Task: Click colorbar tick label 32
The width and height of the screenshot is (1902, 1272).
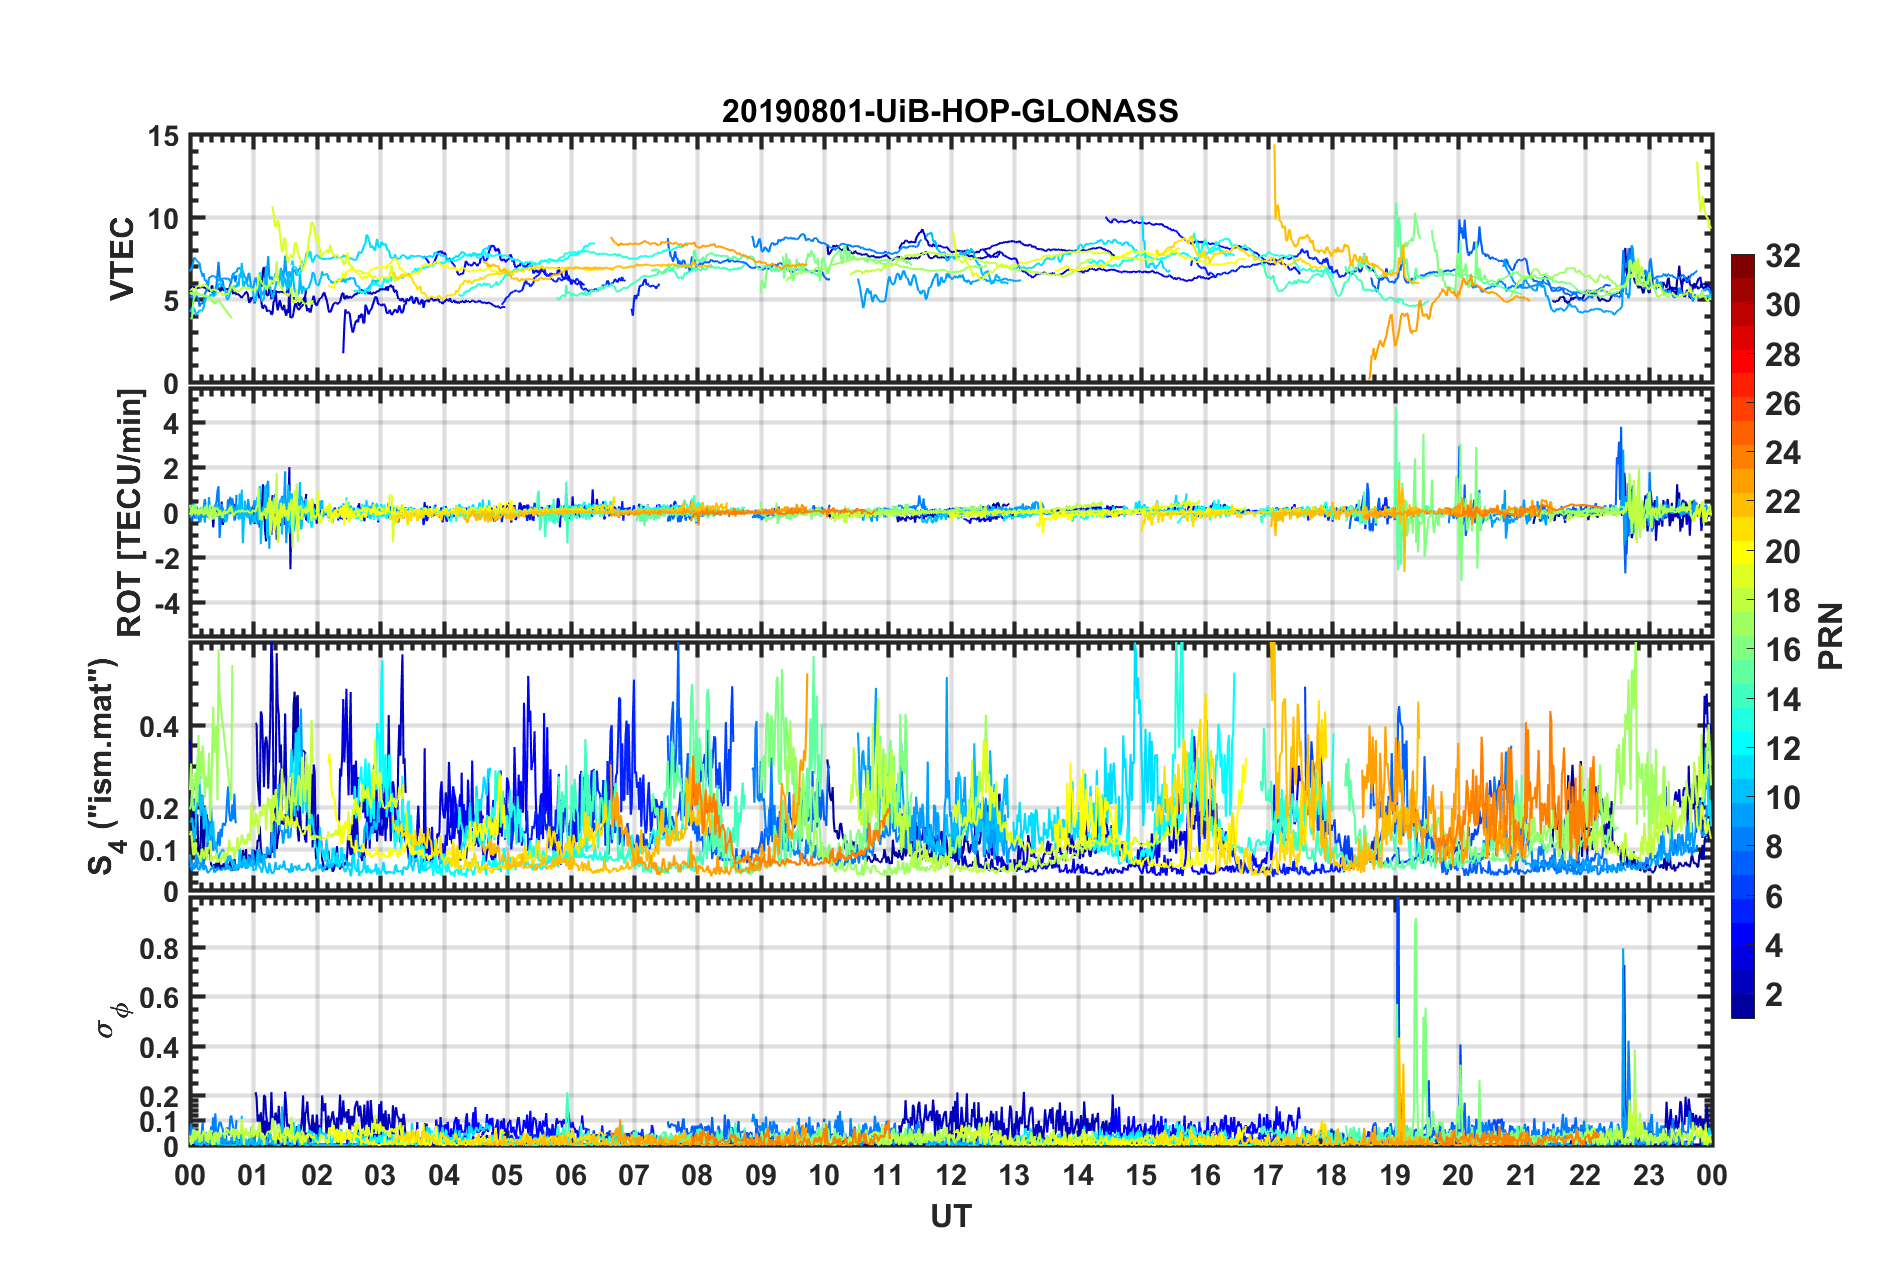Action: 1782,256
